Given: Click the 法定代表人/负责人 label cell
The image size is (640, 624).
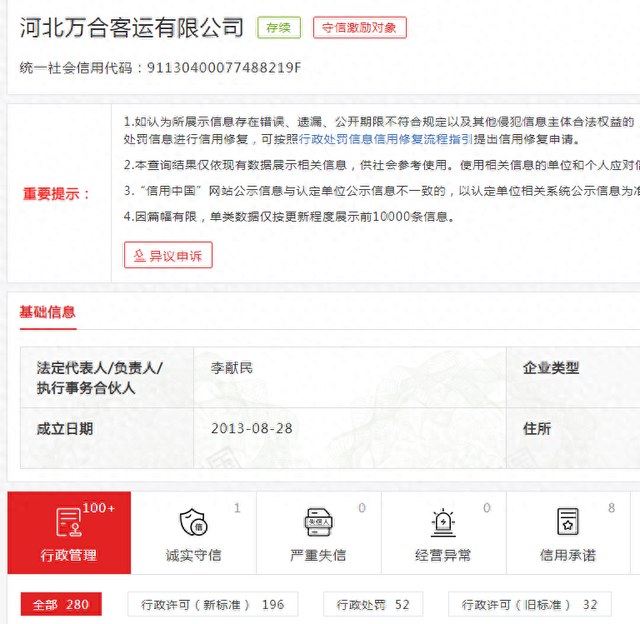Looking at the screenshot, I should coord(107,377).
